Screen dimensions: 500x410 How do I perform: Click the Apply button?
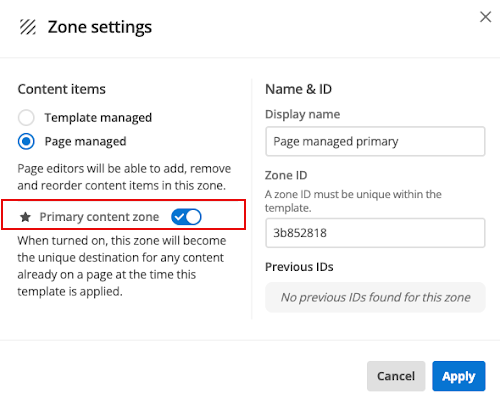pyautogui.click(x=459, y=376)
